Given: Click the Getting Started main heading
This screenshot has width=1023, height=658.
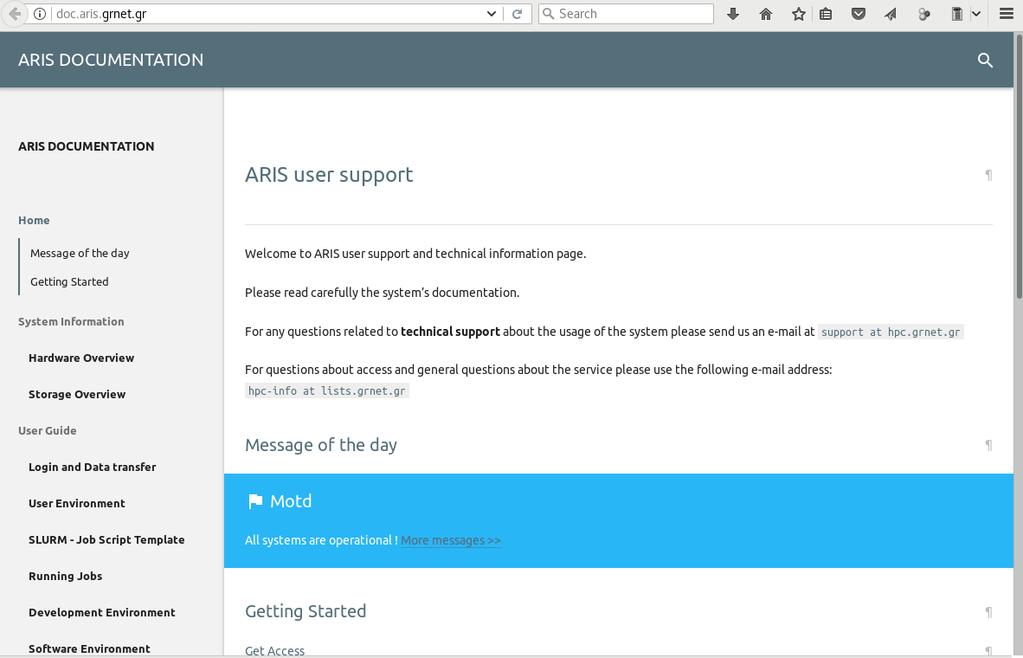Looking at the screenshot, I should coord(305,612).
